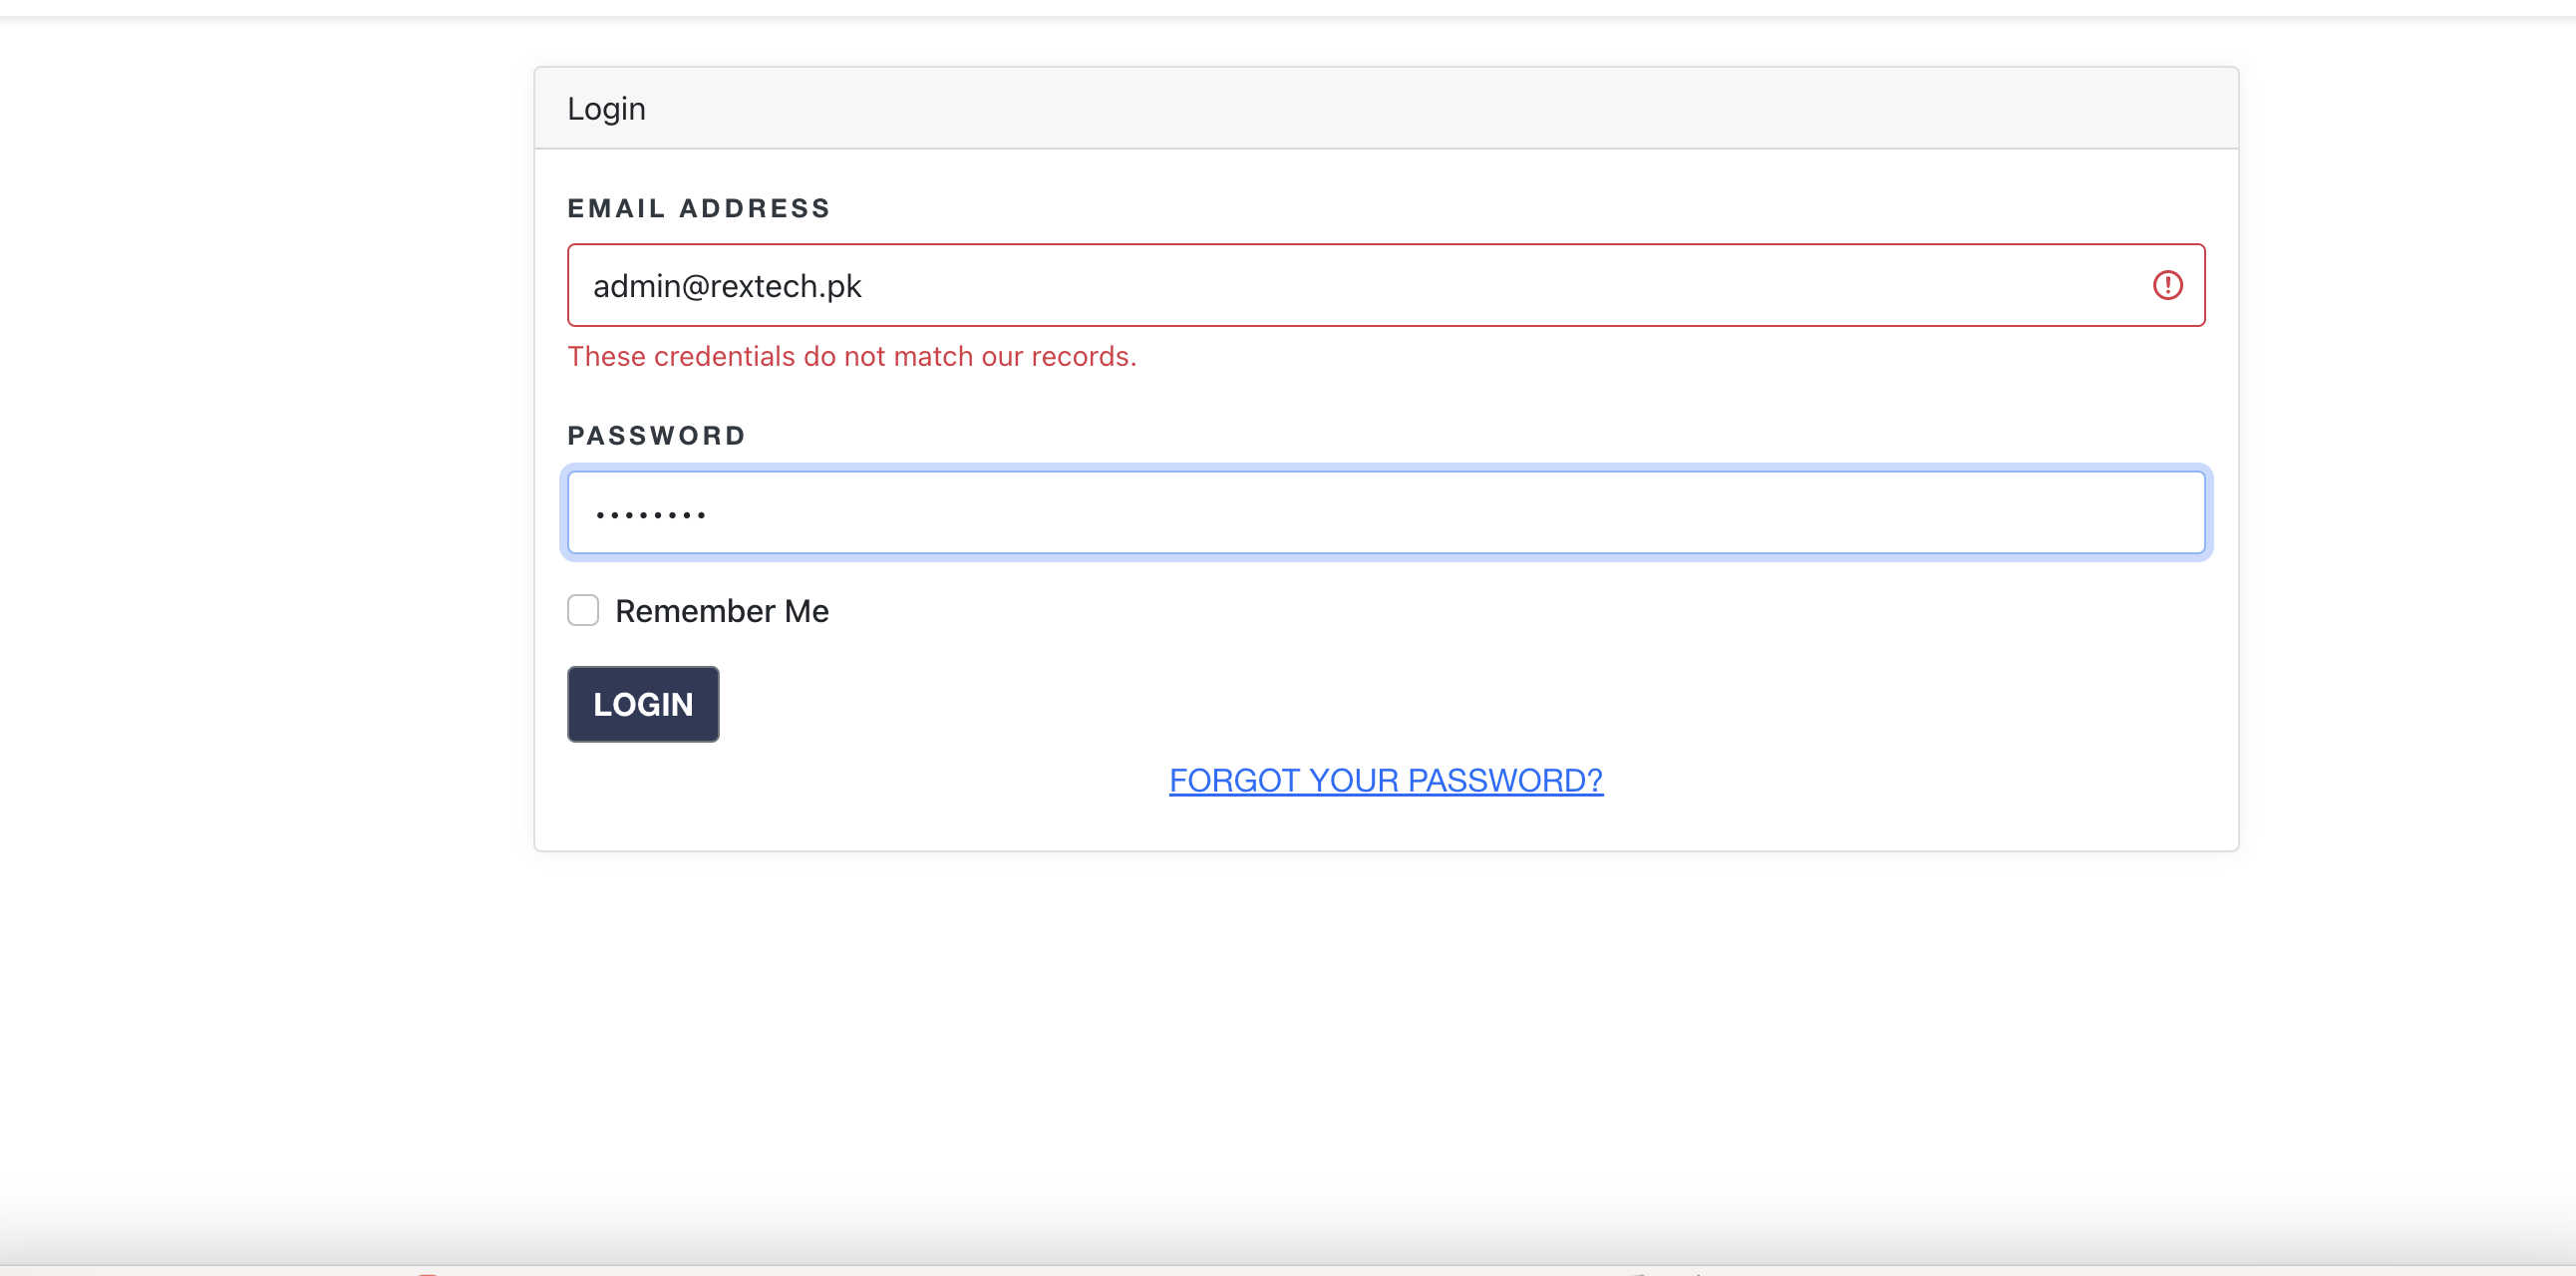Screen dimensions: 2576x1276
Task: Enable the Remember Me checkbox
Action: pos(583,610)
